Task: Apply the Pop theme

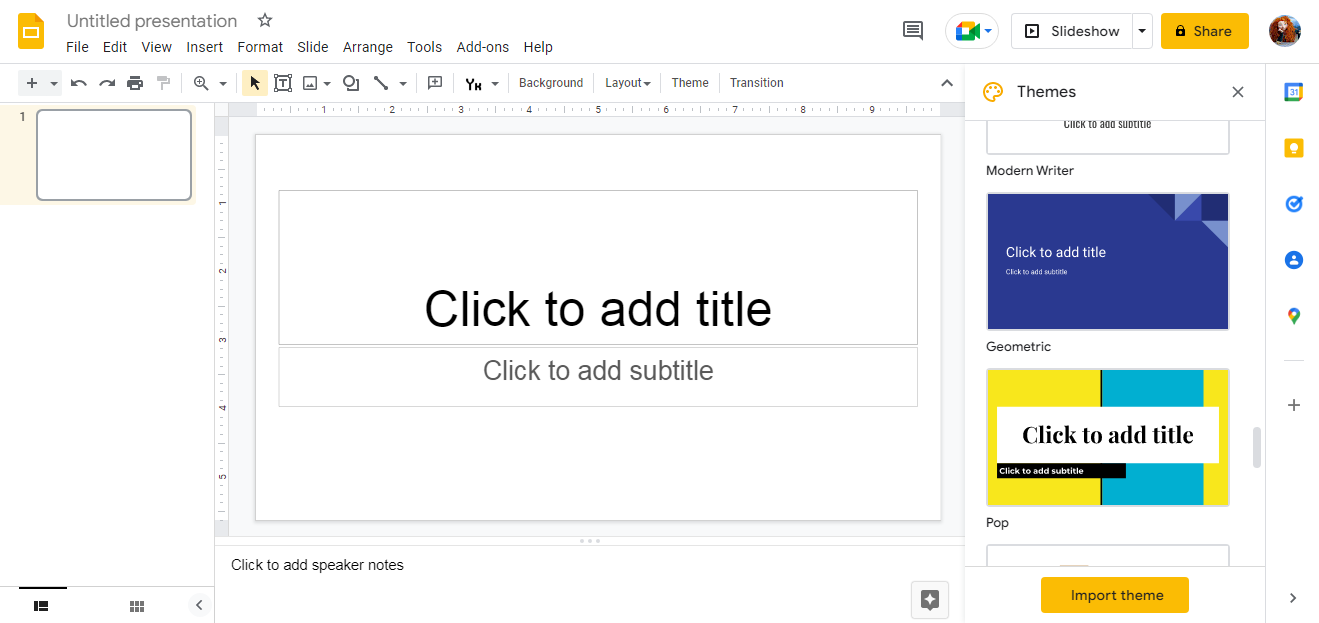Action: [x=1108, y=437]
